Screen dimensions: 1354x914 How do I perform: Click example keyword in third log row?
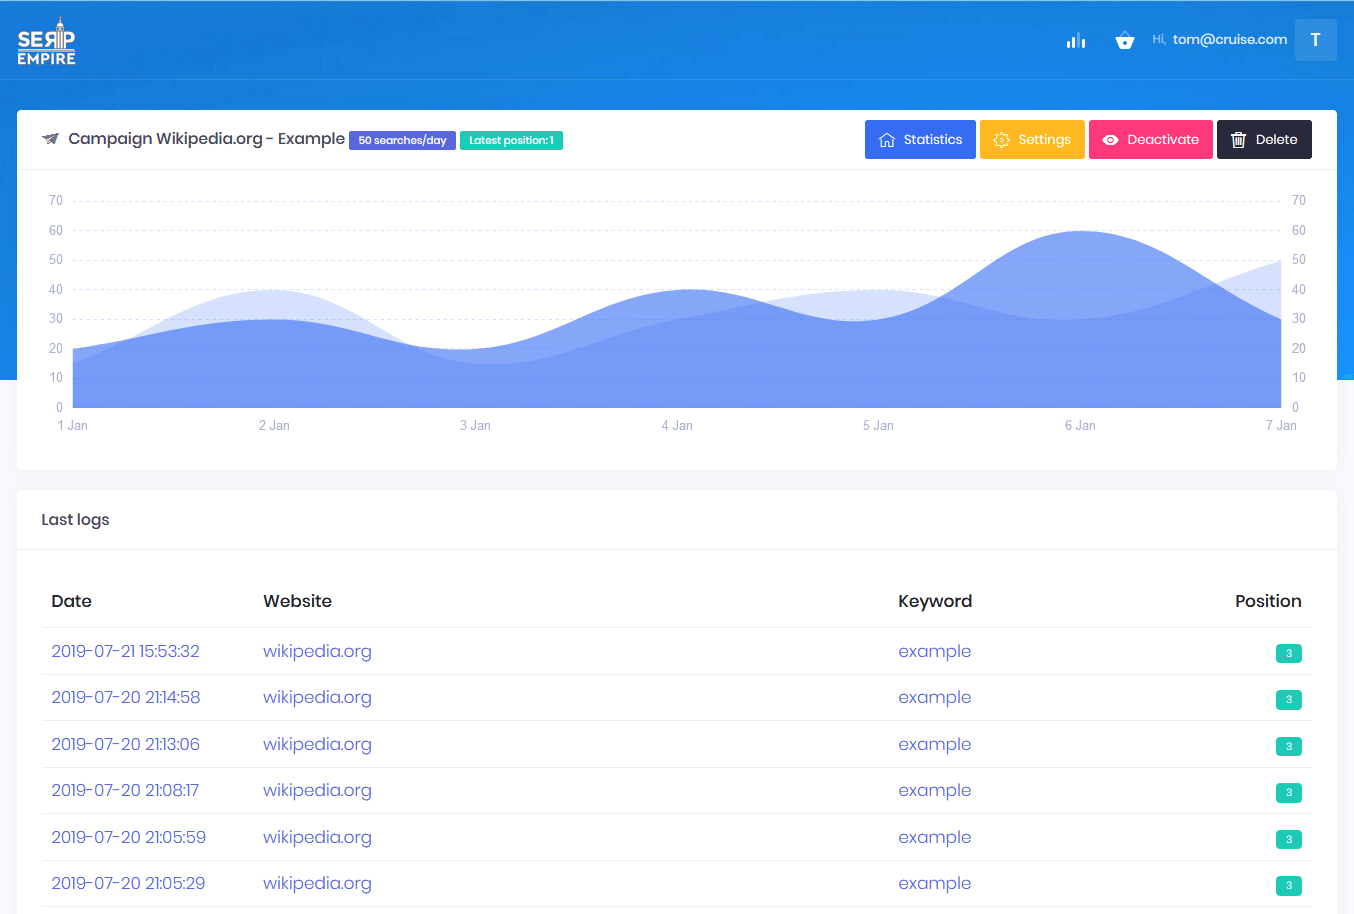coord(934,744)
